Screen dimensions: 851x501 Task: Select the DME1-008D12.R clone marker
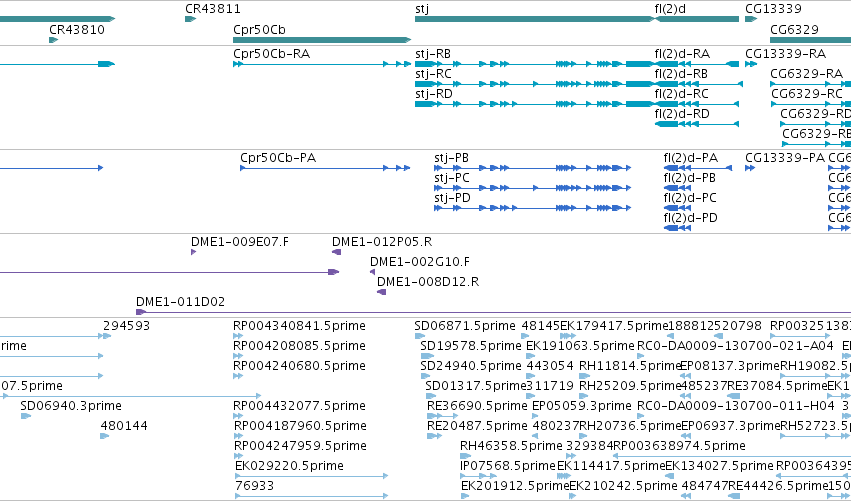(382, 292)
